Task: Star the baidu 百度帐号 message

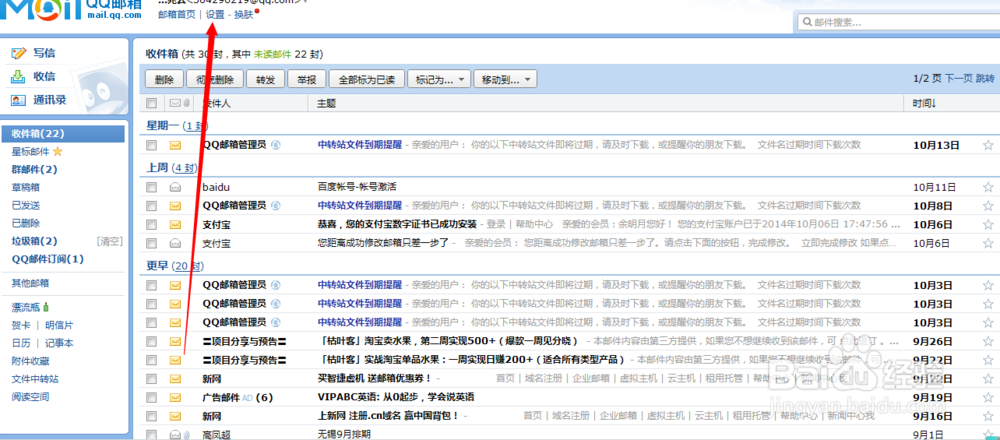Action: pyautogui.click(x=988, y=187)
